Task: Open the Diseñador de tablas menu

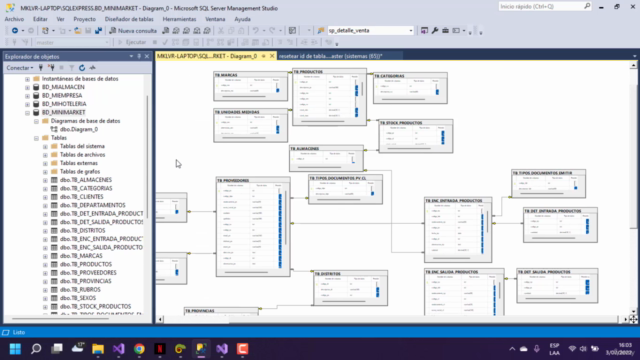Action: pos(129,19)
